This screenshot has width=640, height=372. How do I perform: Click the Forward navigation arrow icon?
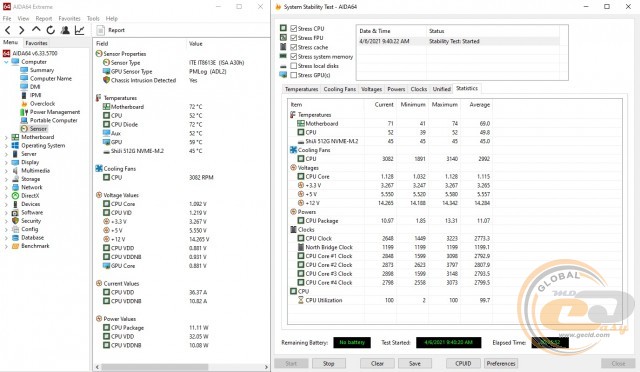22,30
